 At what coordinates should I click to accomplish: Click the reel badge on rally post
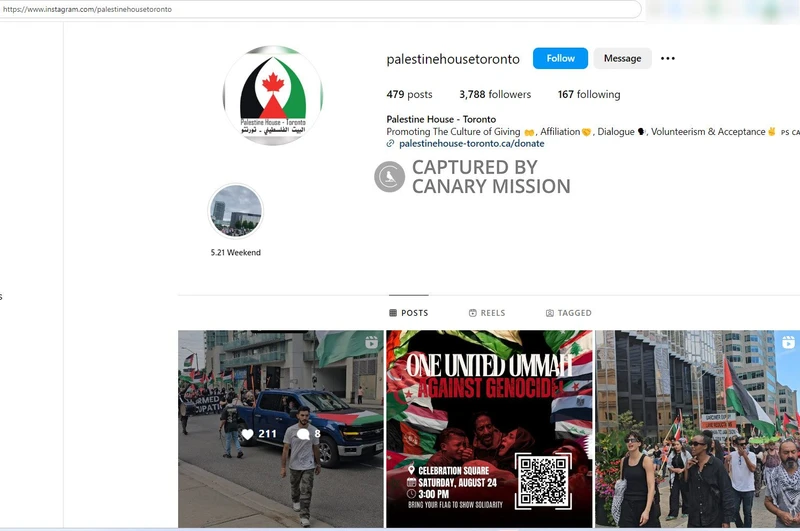788,342
